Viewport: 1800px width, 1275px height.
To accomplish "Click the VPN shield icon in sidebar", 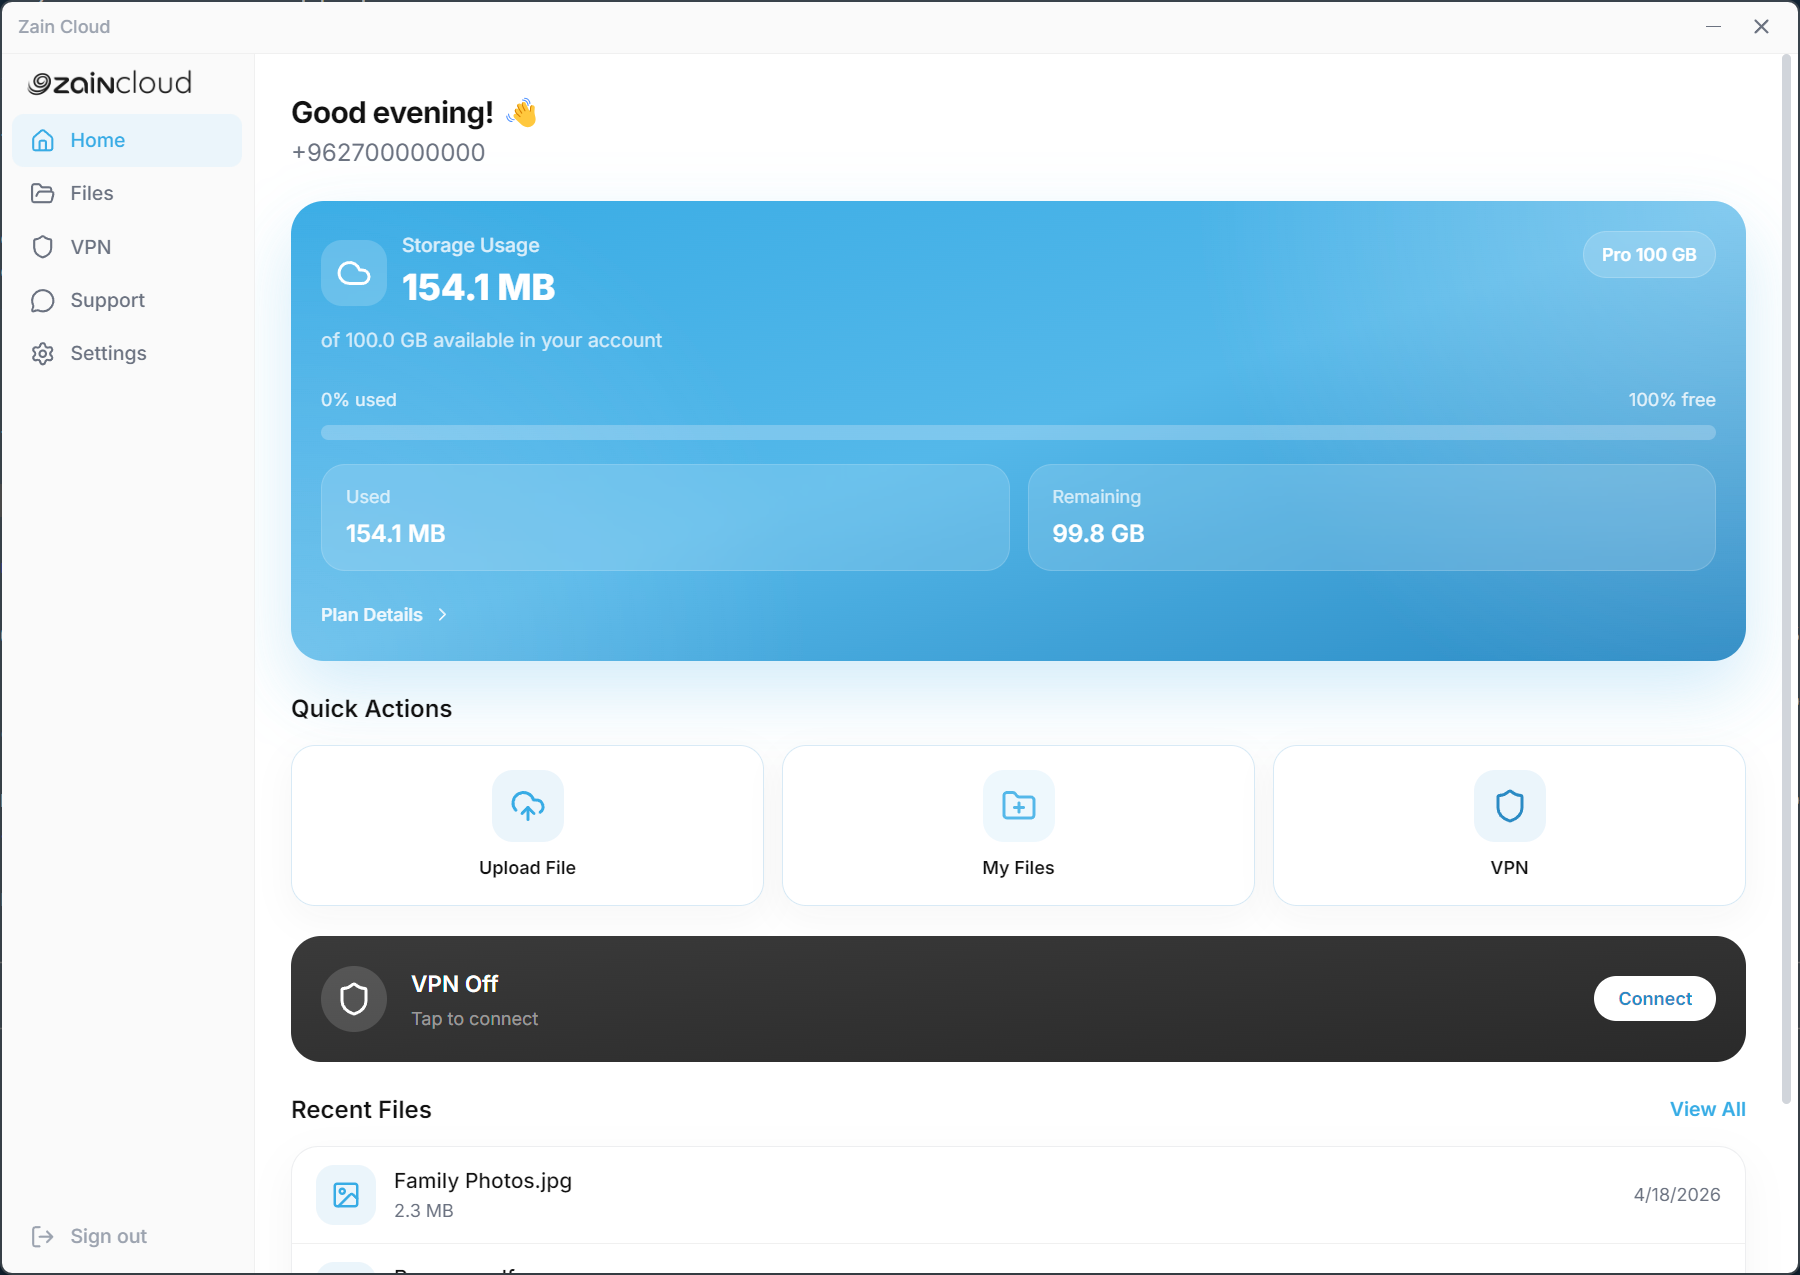I will click(42, 247).
